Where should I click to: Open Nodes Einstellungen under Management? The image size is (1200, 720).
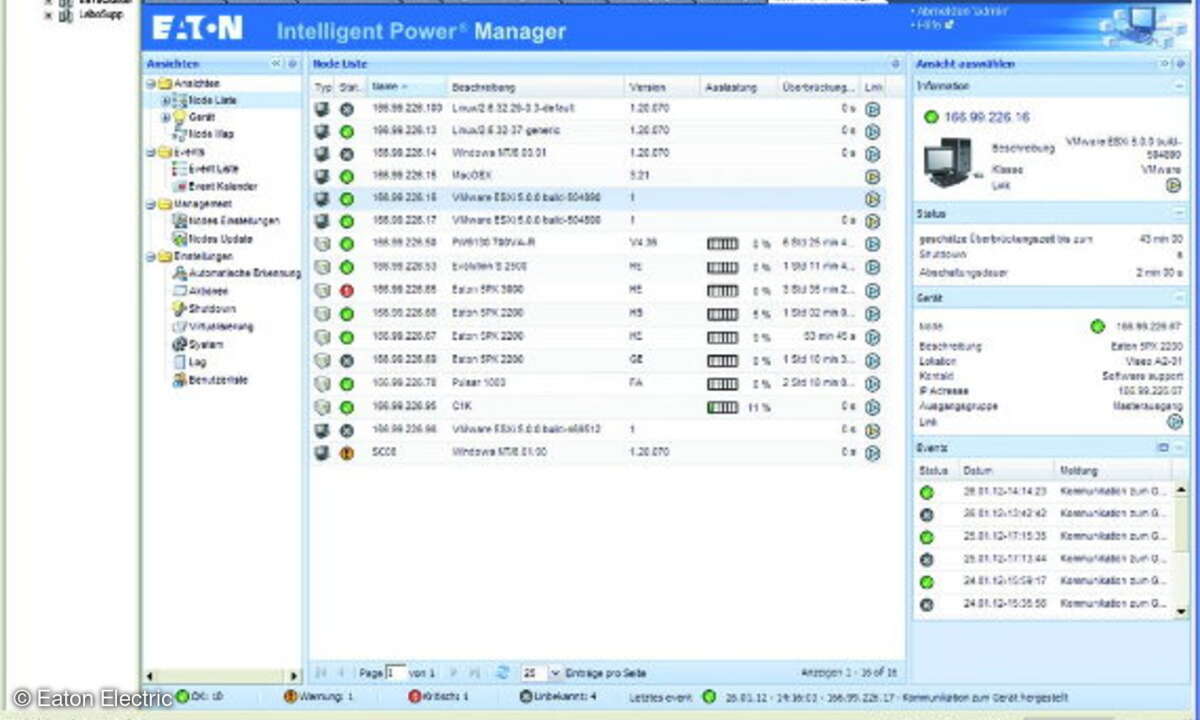[x=234, y=220]
